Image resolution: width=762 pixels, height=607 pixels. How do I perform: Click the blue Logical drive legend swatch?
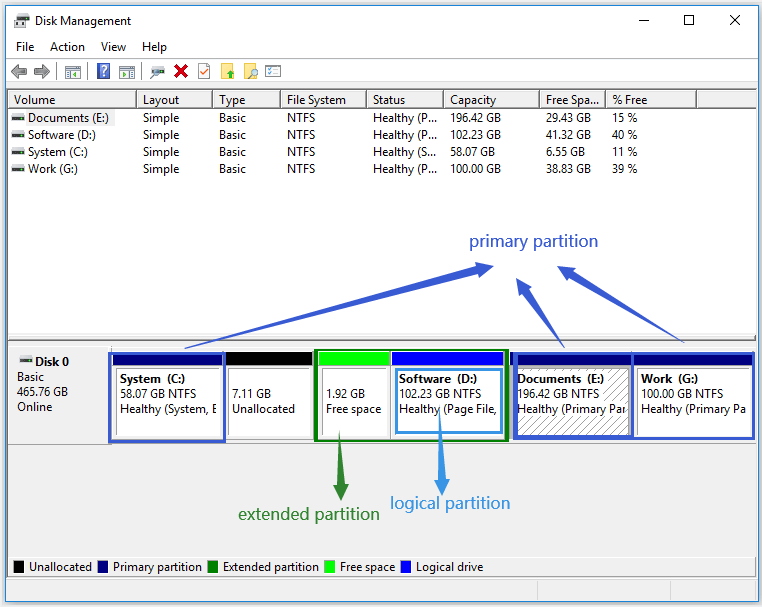pyautogui.click(x=406, y=567)
